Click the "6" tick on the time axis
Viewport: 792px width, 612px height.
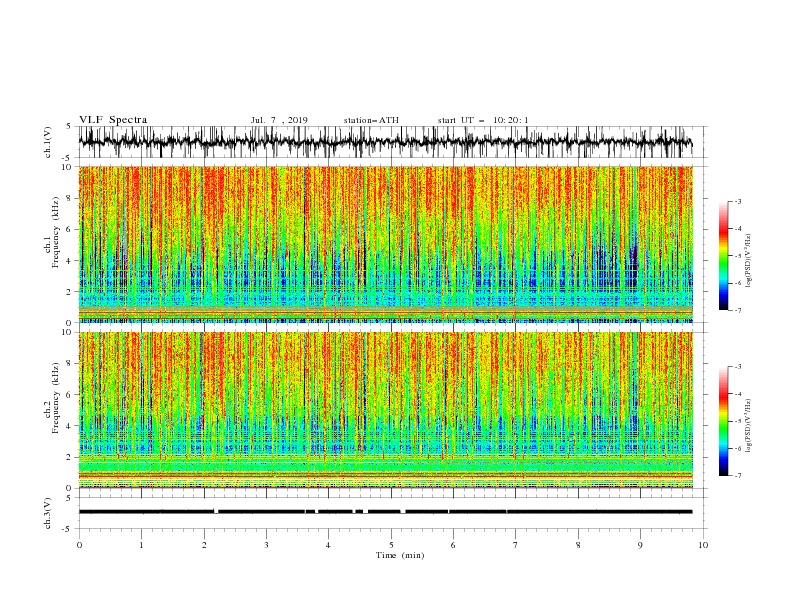[453, 545]
